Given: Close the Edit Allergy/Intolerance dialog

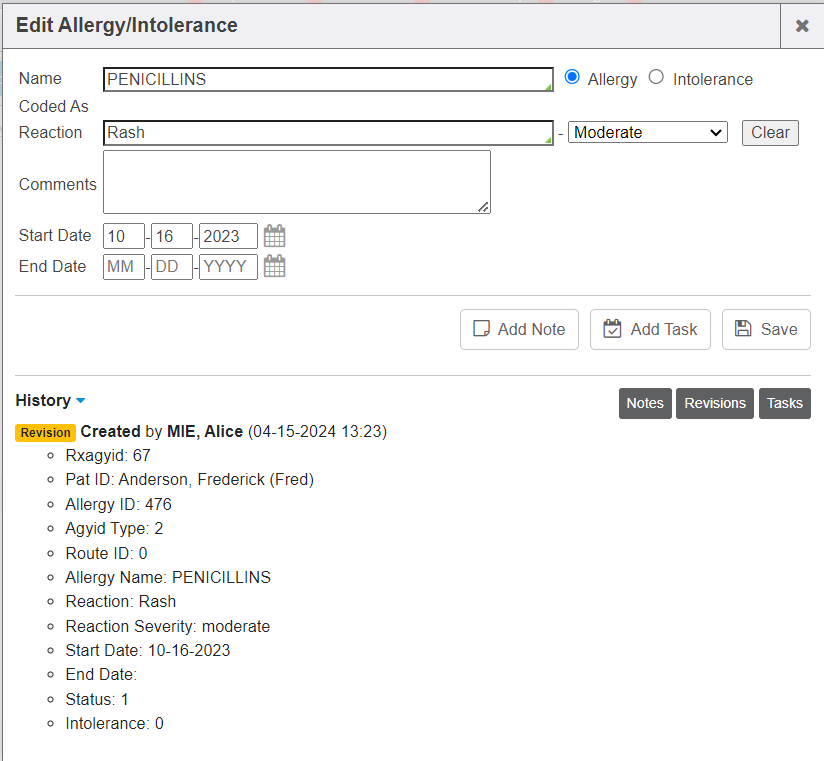Looking at the screenshot, I should (x=801, y=26).
